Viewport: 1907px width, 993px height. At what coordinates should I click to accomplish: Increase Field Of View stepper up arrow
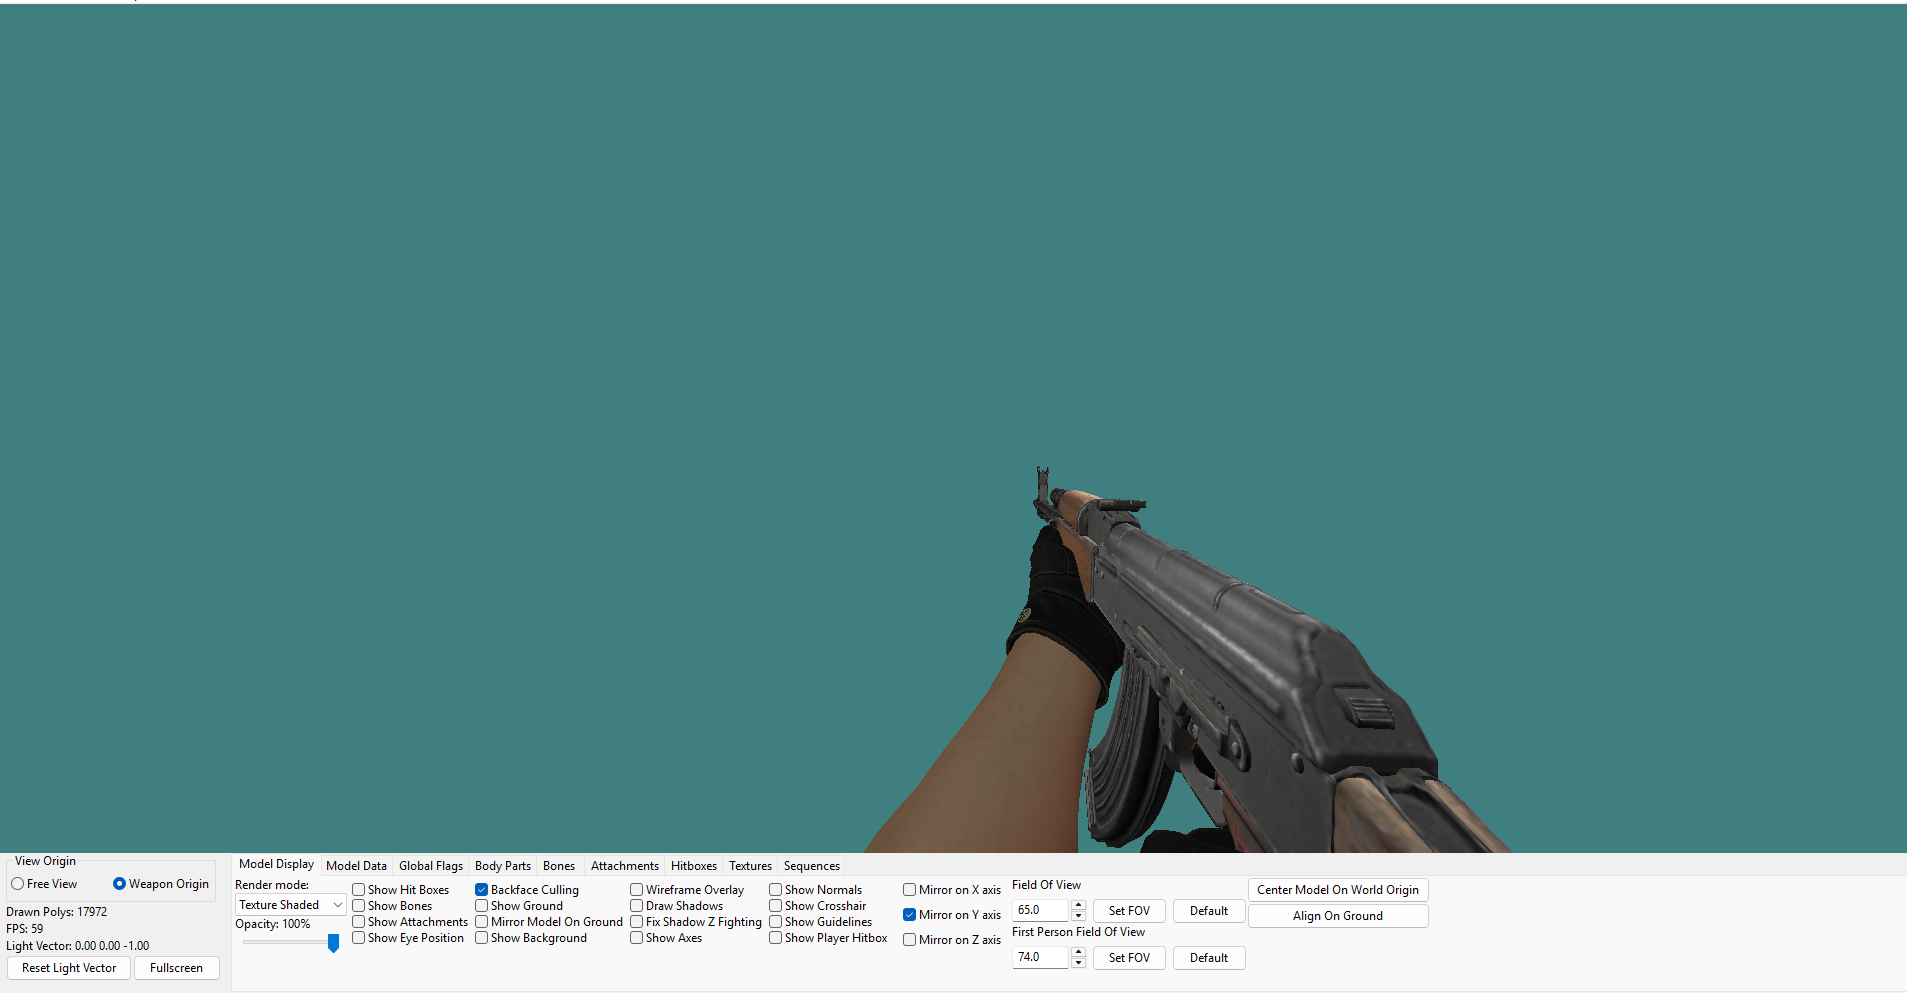click(x=1078, y=905)
